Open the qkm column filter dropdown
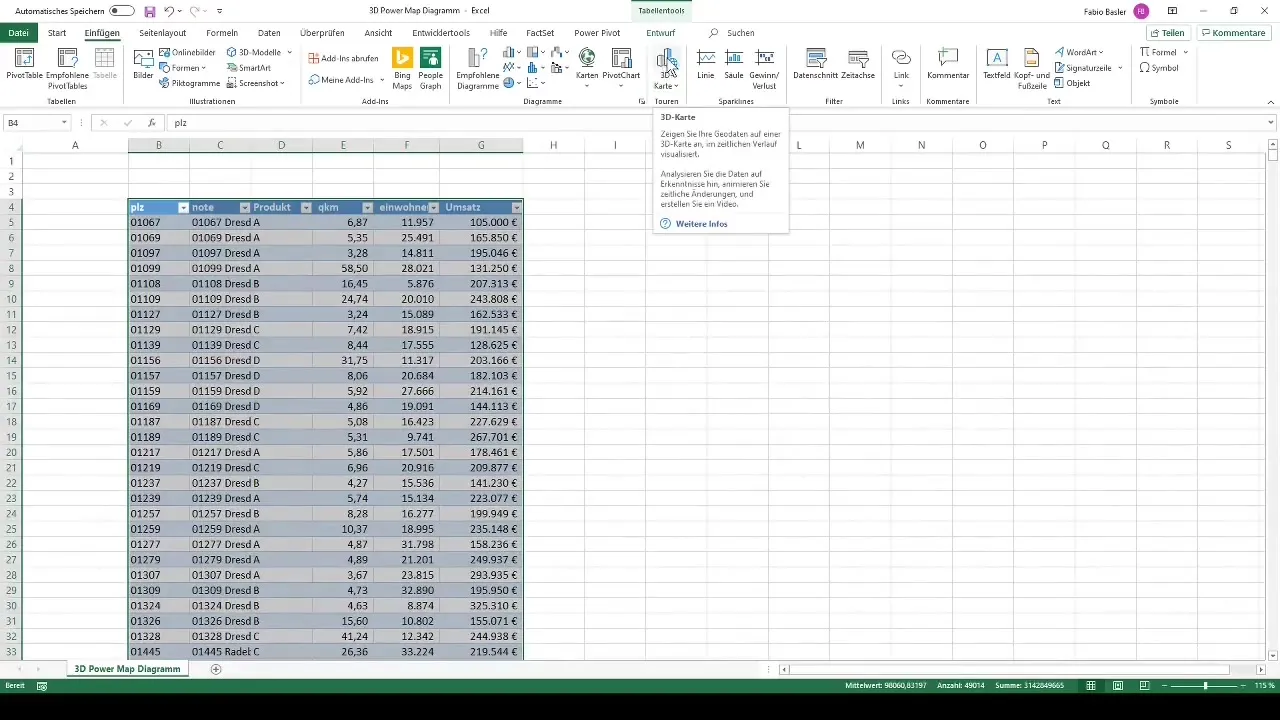The width and height of the screenshot is (1280, 720). point(367,207)
